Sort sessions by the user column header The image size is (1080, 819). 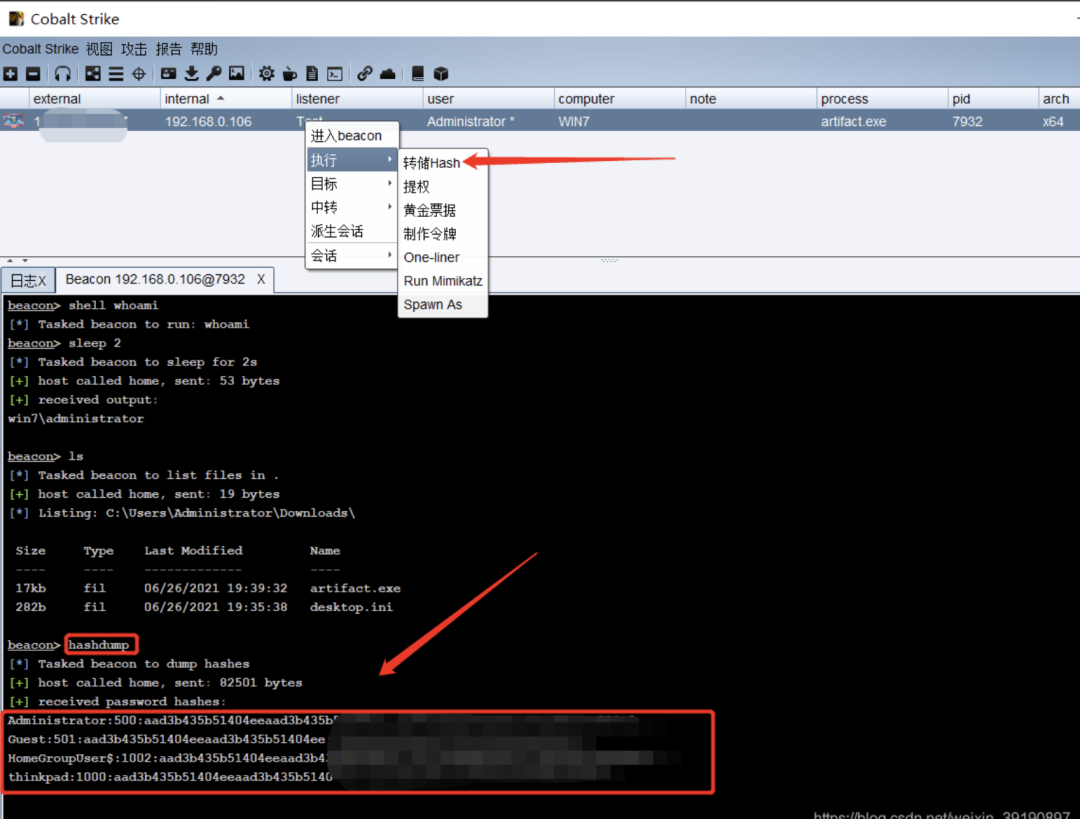(x=488, y=99)
